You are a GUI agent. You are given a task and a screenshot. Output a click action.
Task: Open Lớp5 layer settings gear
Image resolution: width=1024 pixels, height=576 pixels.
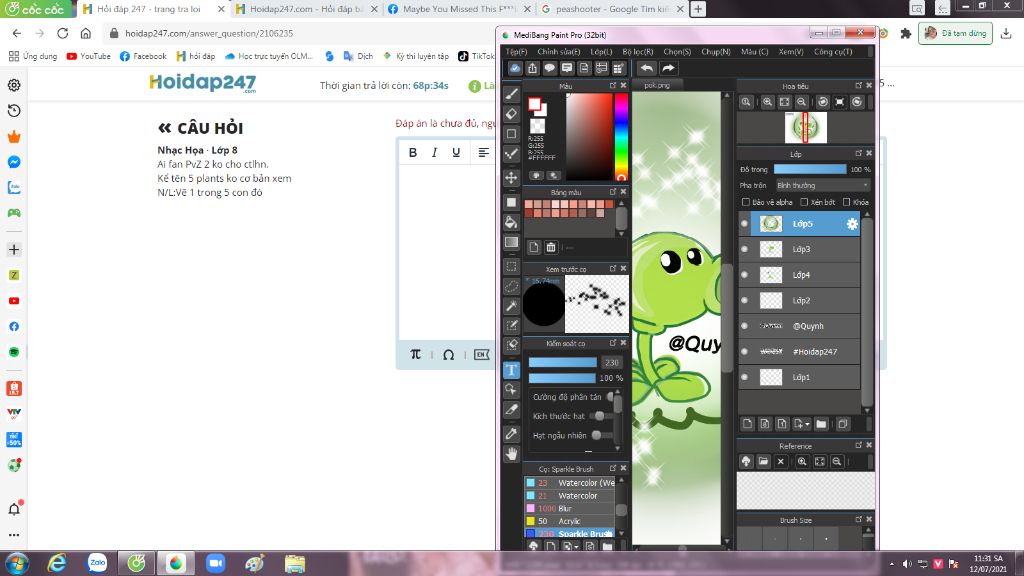[852, 224]
